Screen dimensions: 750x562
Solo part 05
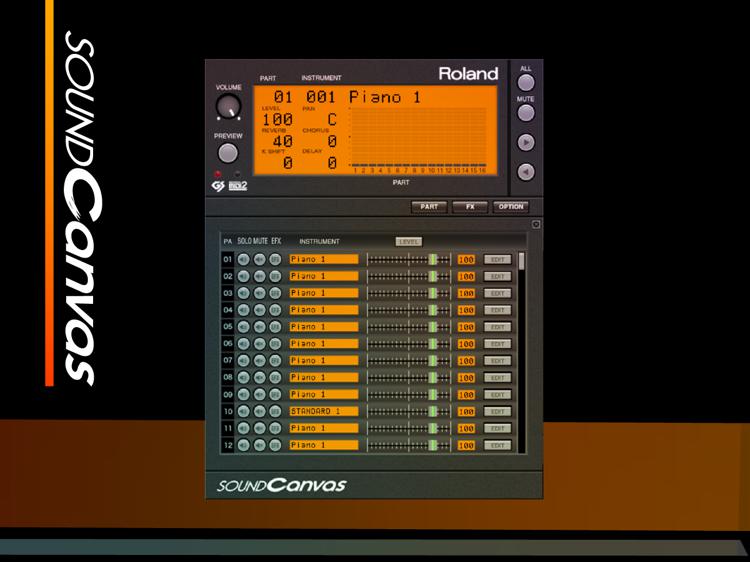[x=243, y=327]
